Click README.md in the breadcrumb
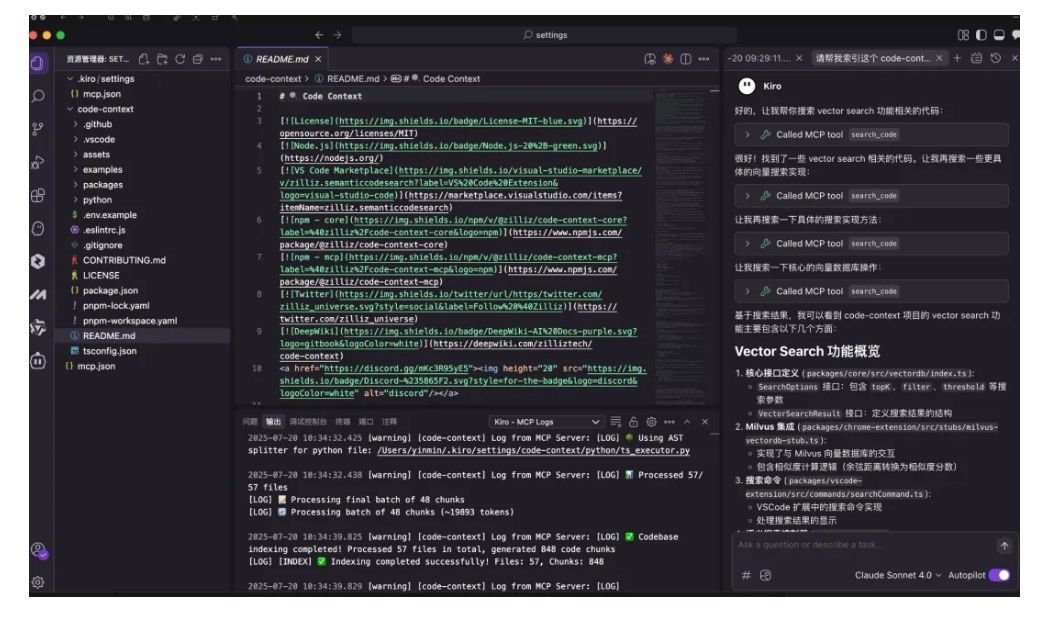The width and height of the screenshot is (1059, 618). tap(353, 79)
